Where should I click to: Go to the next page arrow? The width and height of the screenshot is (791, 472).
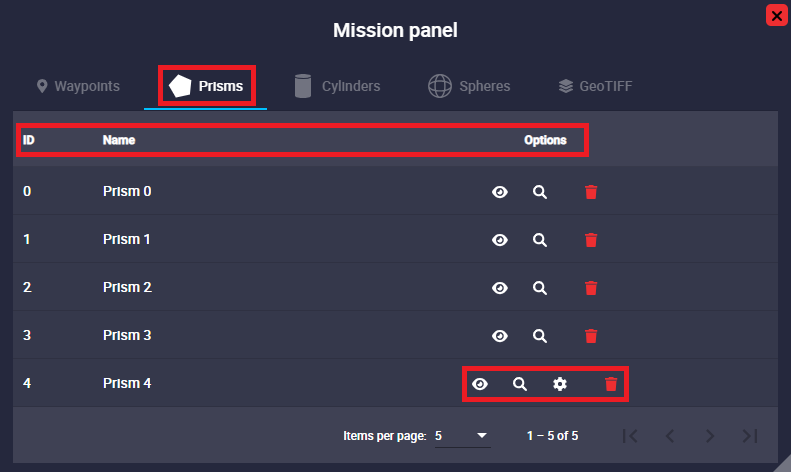click(x=709, y=436)
